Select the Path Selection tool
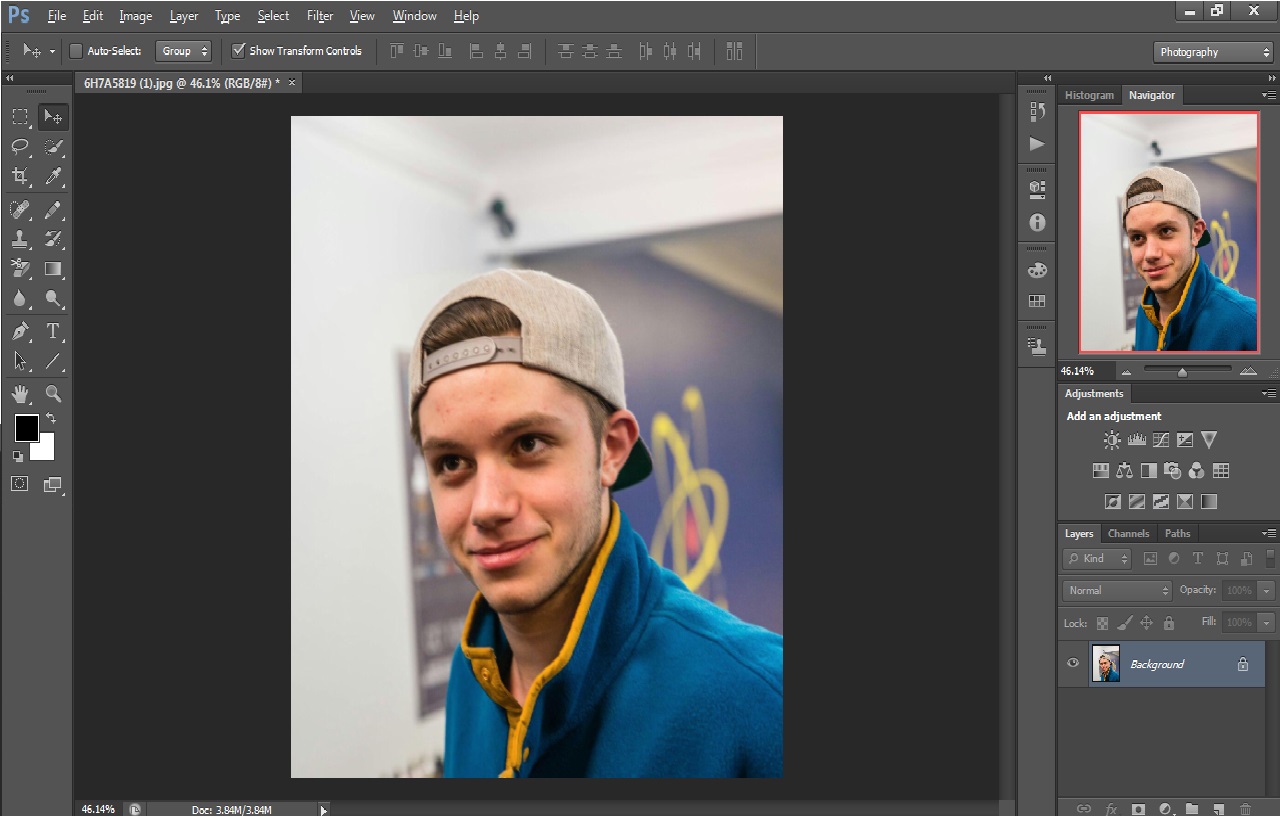The image size is (1280, 816). pos(20,361)
